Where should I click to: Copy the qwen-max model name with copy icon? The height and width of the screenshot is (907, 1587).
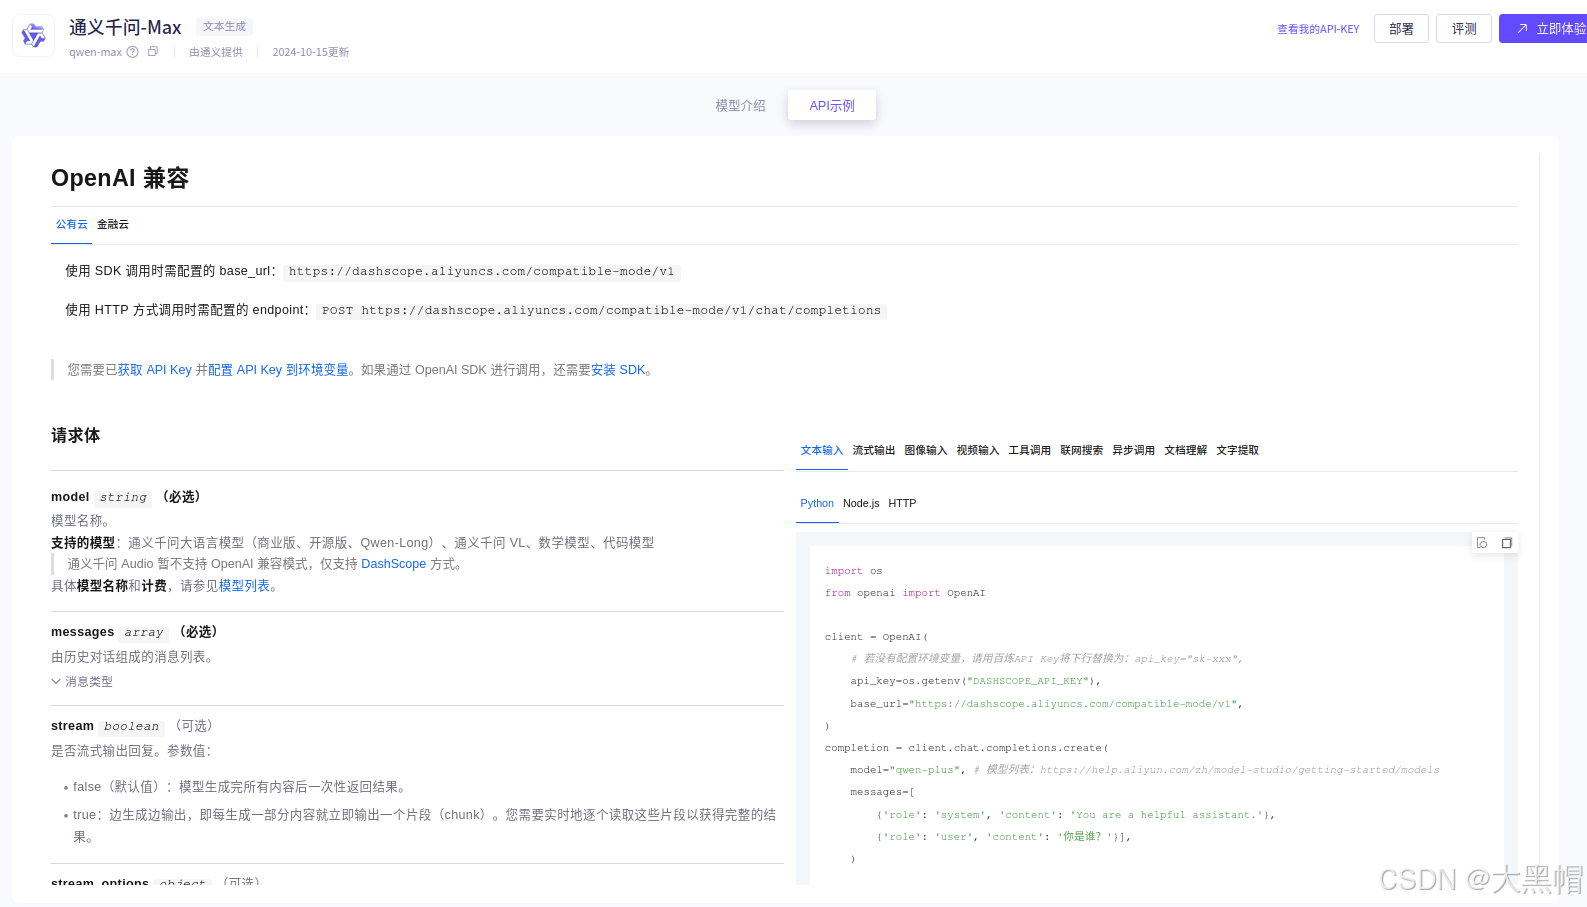tap(153, 52)
